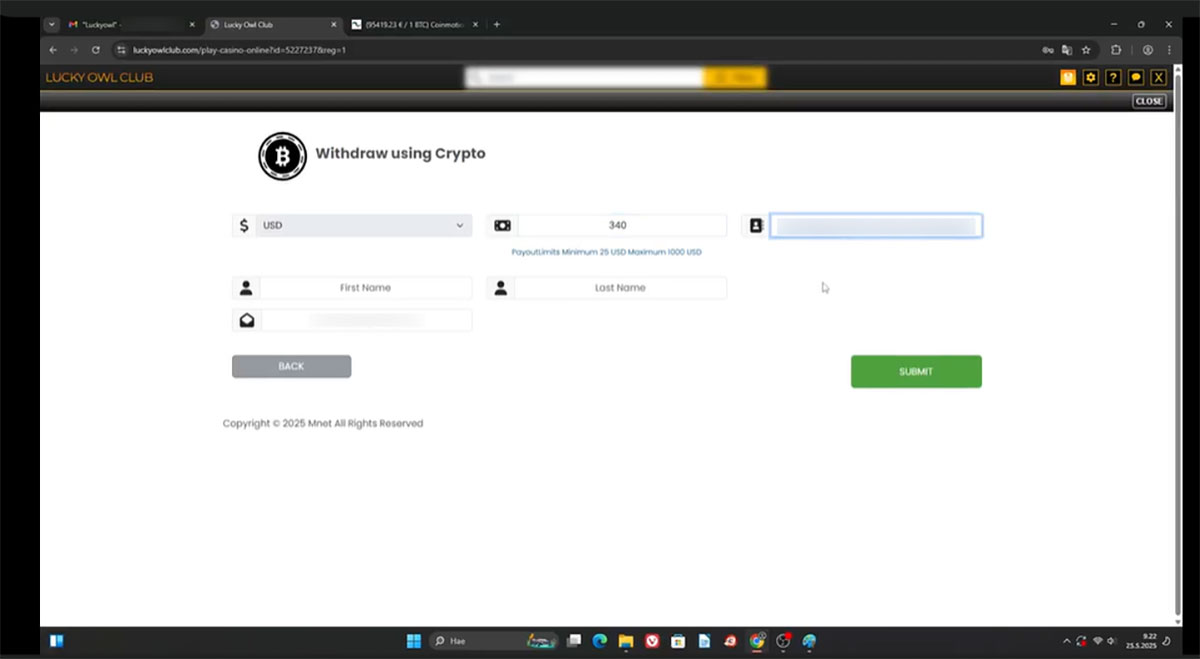The height and width of the screenshot is (659, 1200).
Task: Click the dollar sign currency icon
Action: coord(243,226)
